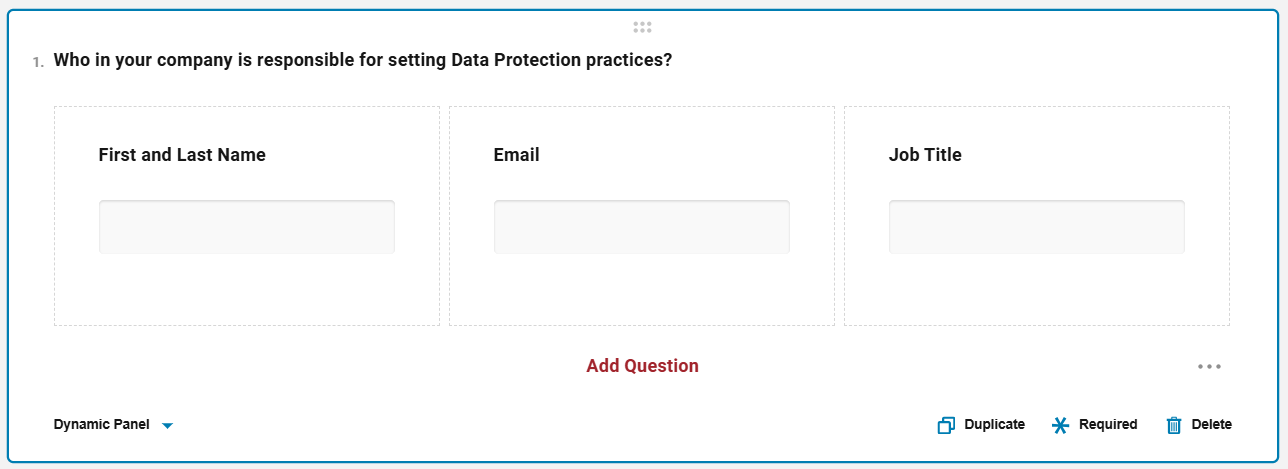Viewport: 1288px width, 469px height.
Task: Select the Data Protection question title text
Action: [362, 60]
